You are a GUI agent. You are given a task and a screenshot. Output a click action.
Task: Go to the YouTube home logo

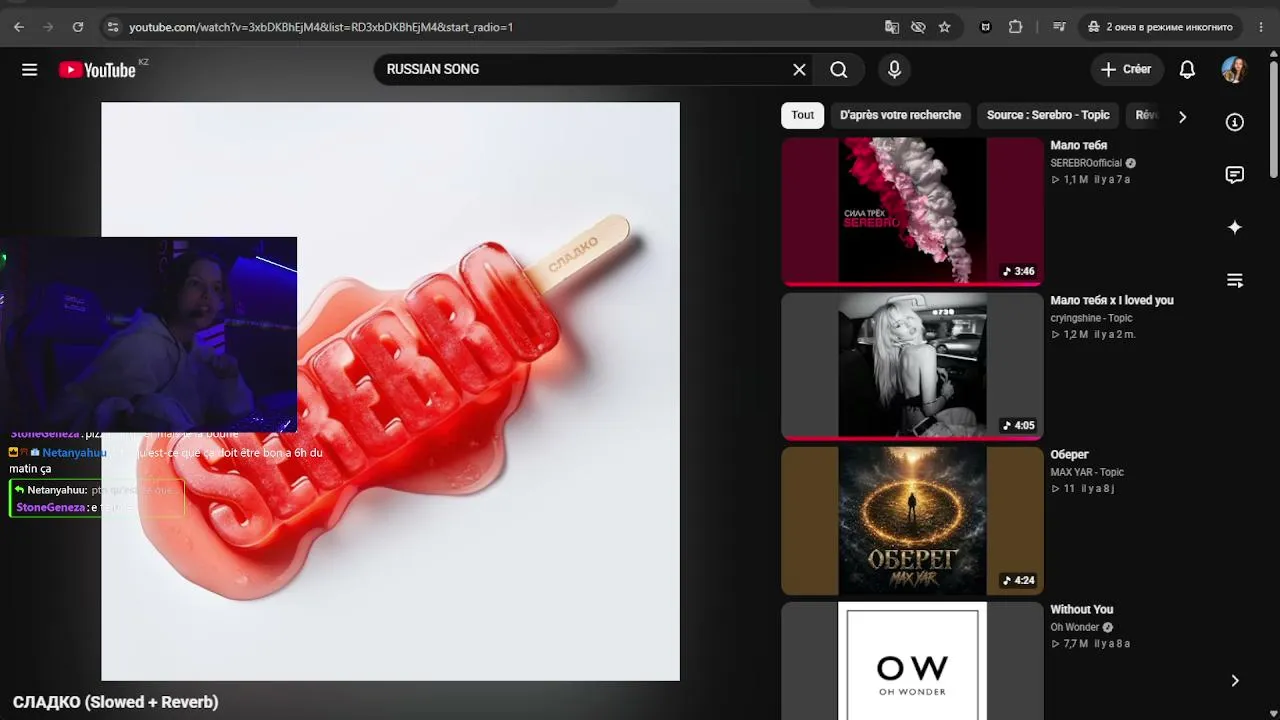97,70
